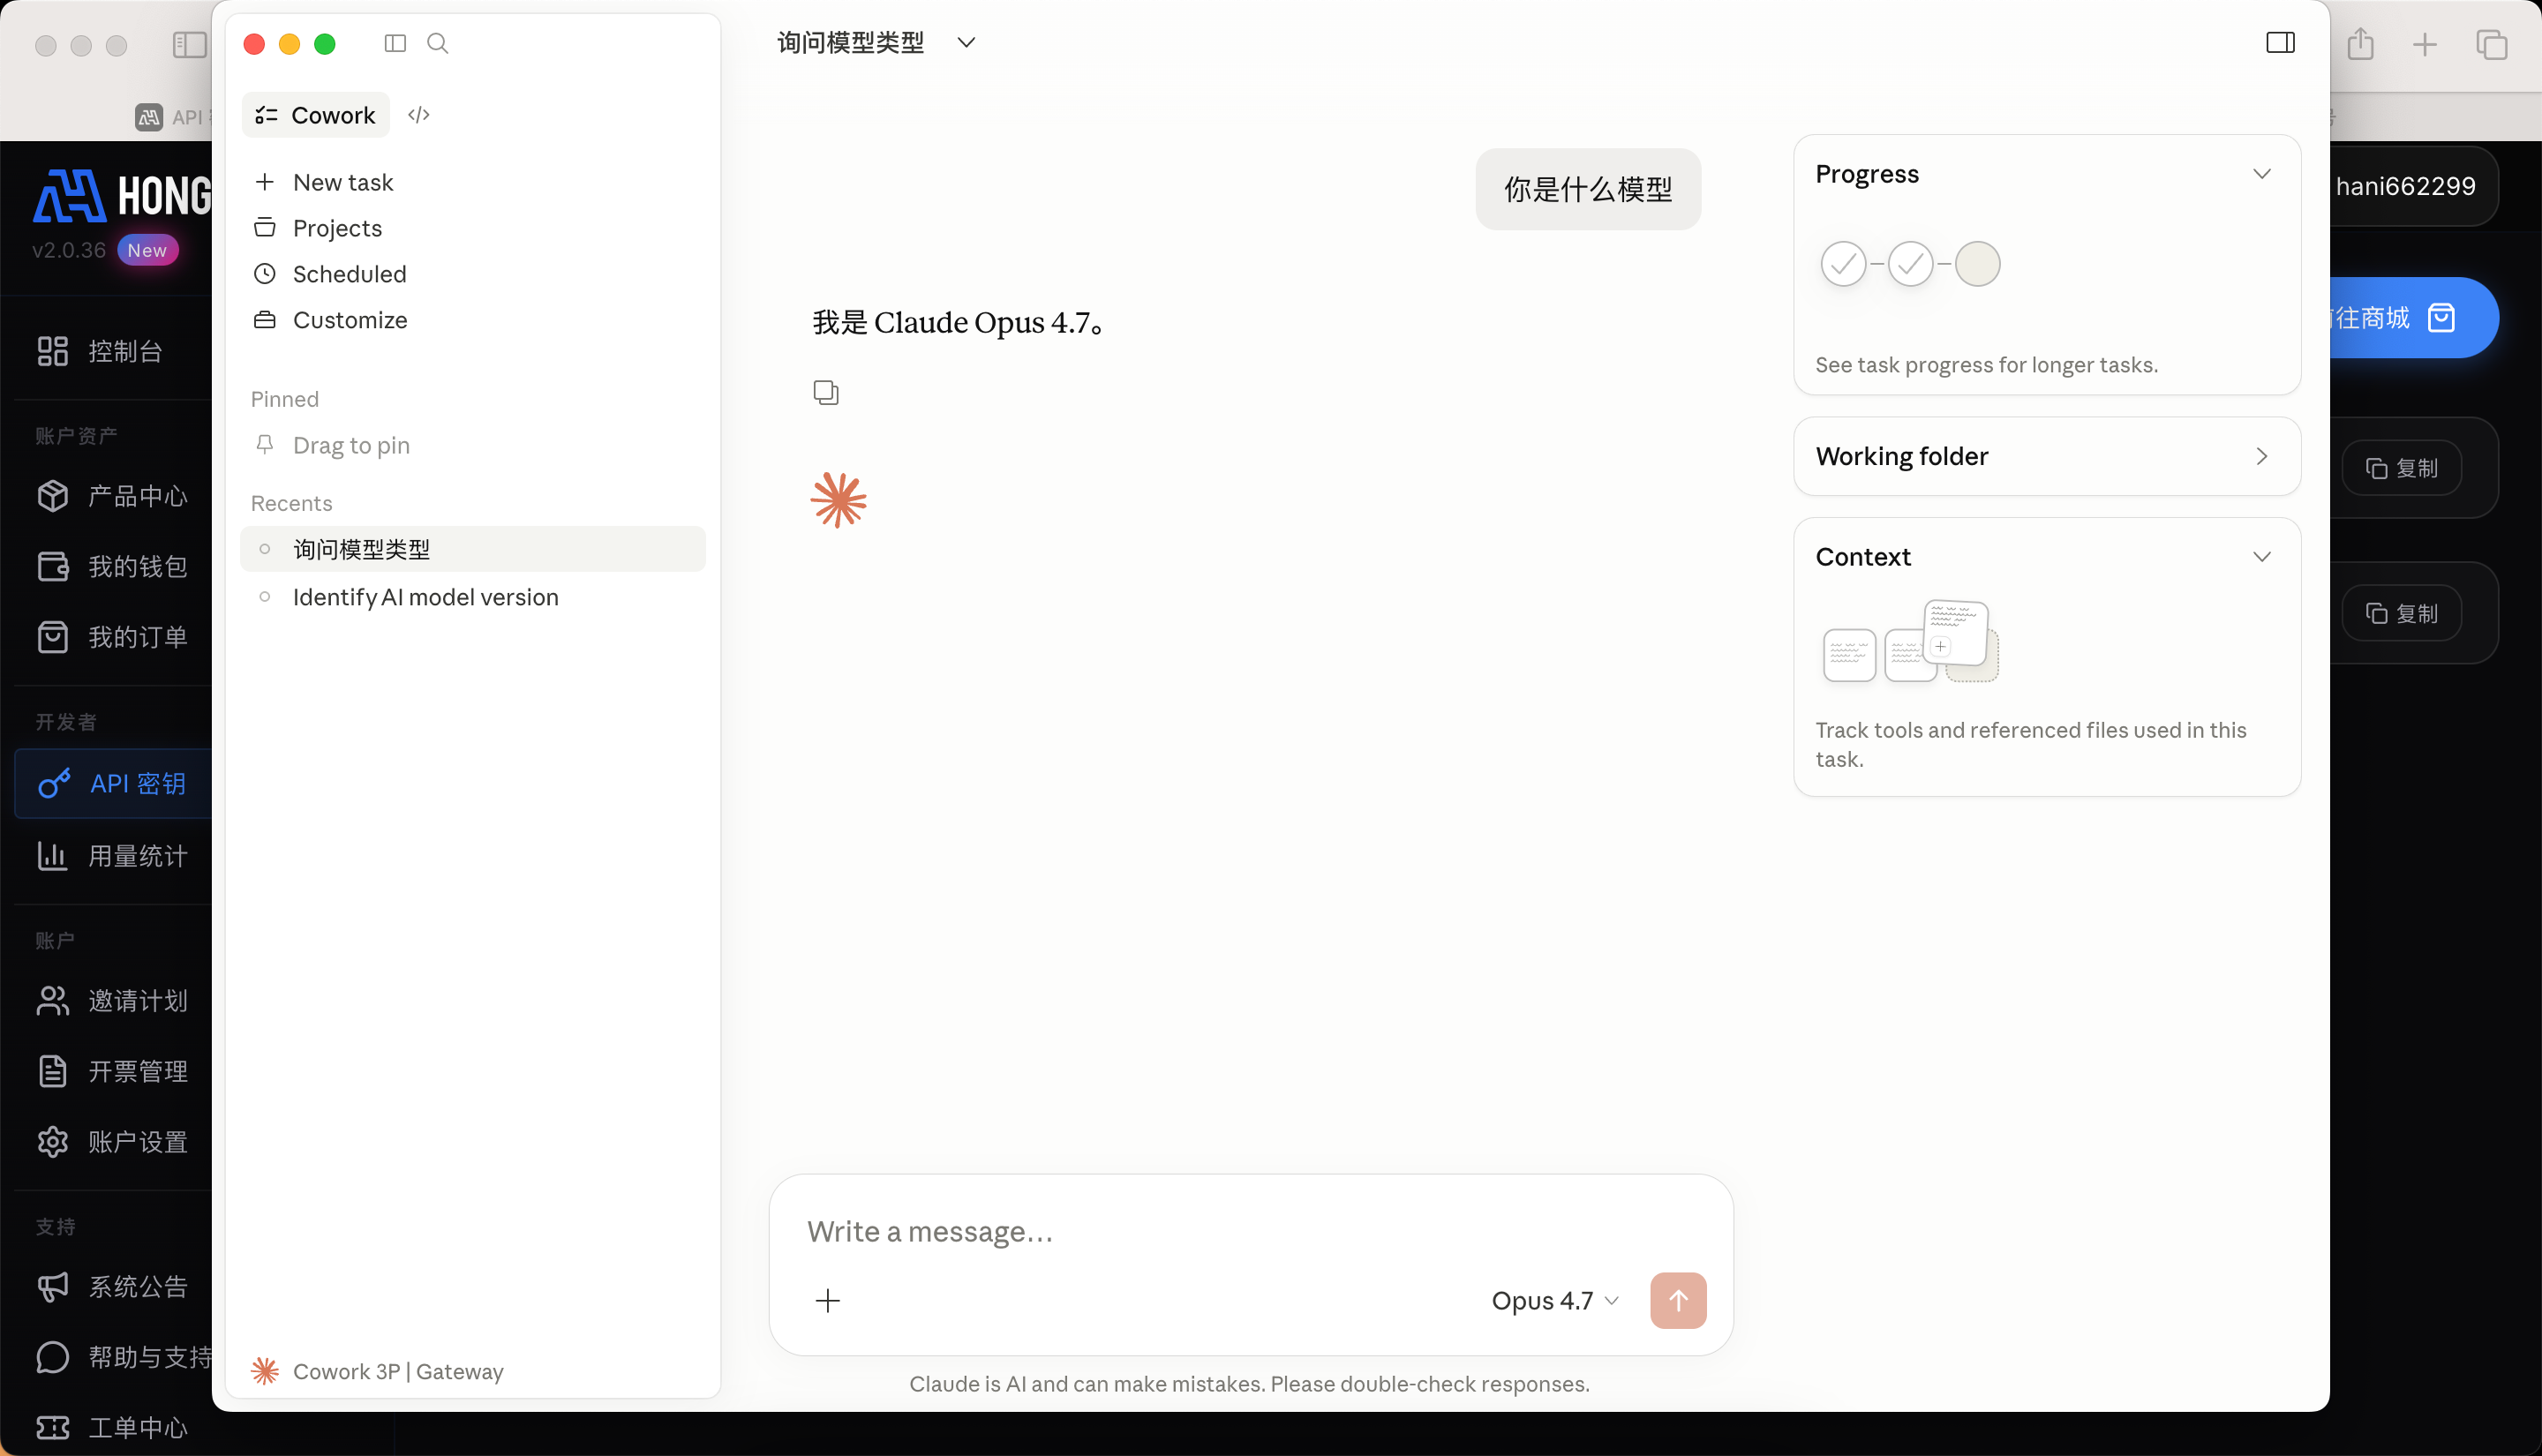Copy the assistant response
This screenshot has width=2542, height=1456.
pos(826,392)
